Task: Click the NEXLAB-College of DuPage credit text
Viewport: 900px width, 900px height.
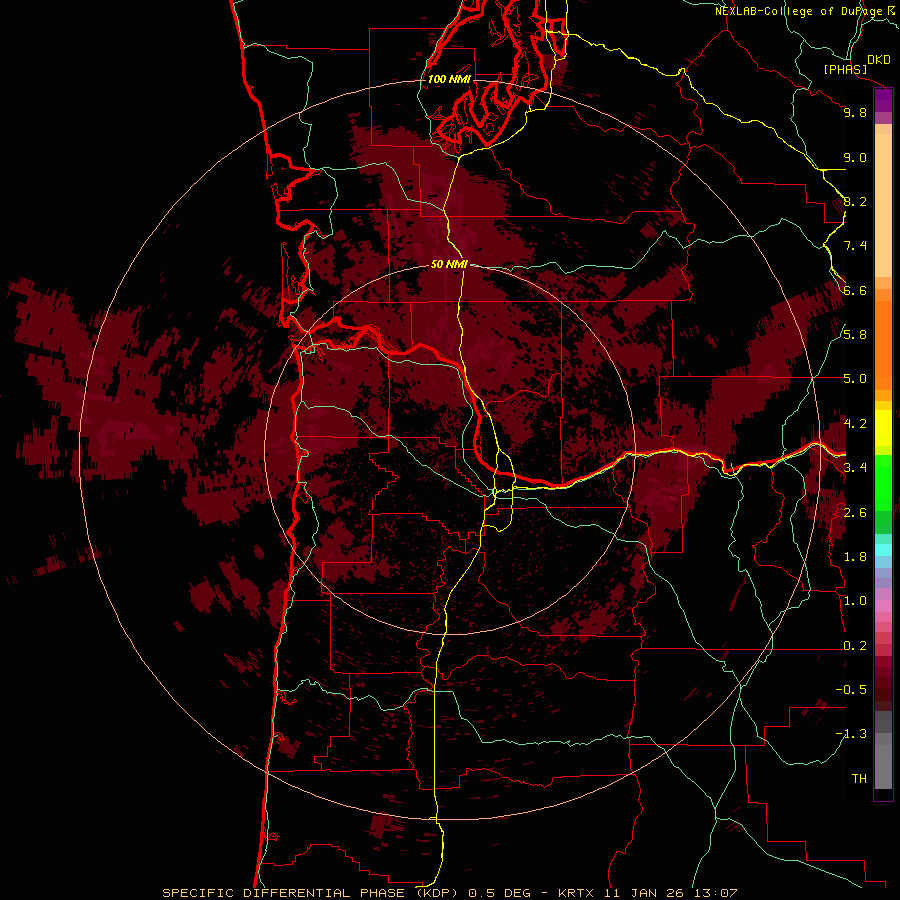Action: click(x=804, y=11)
